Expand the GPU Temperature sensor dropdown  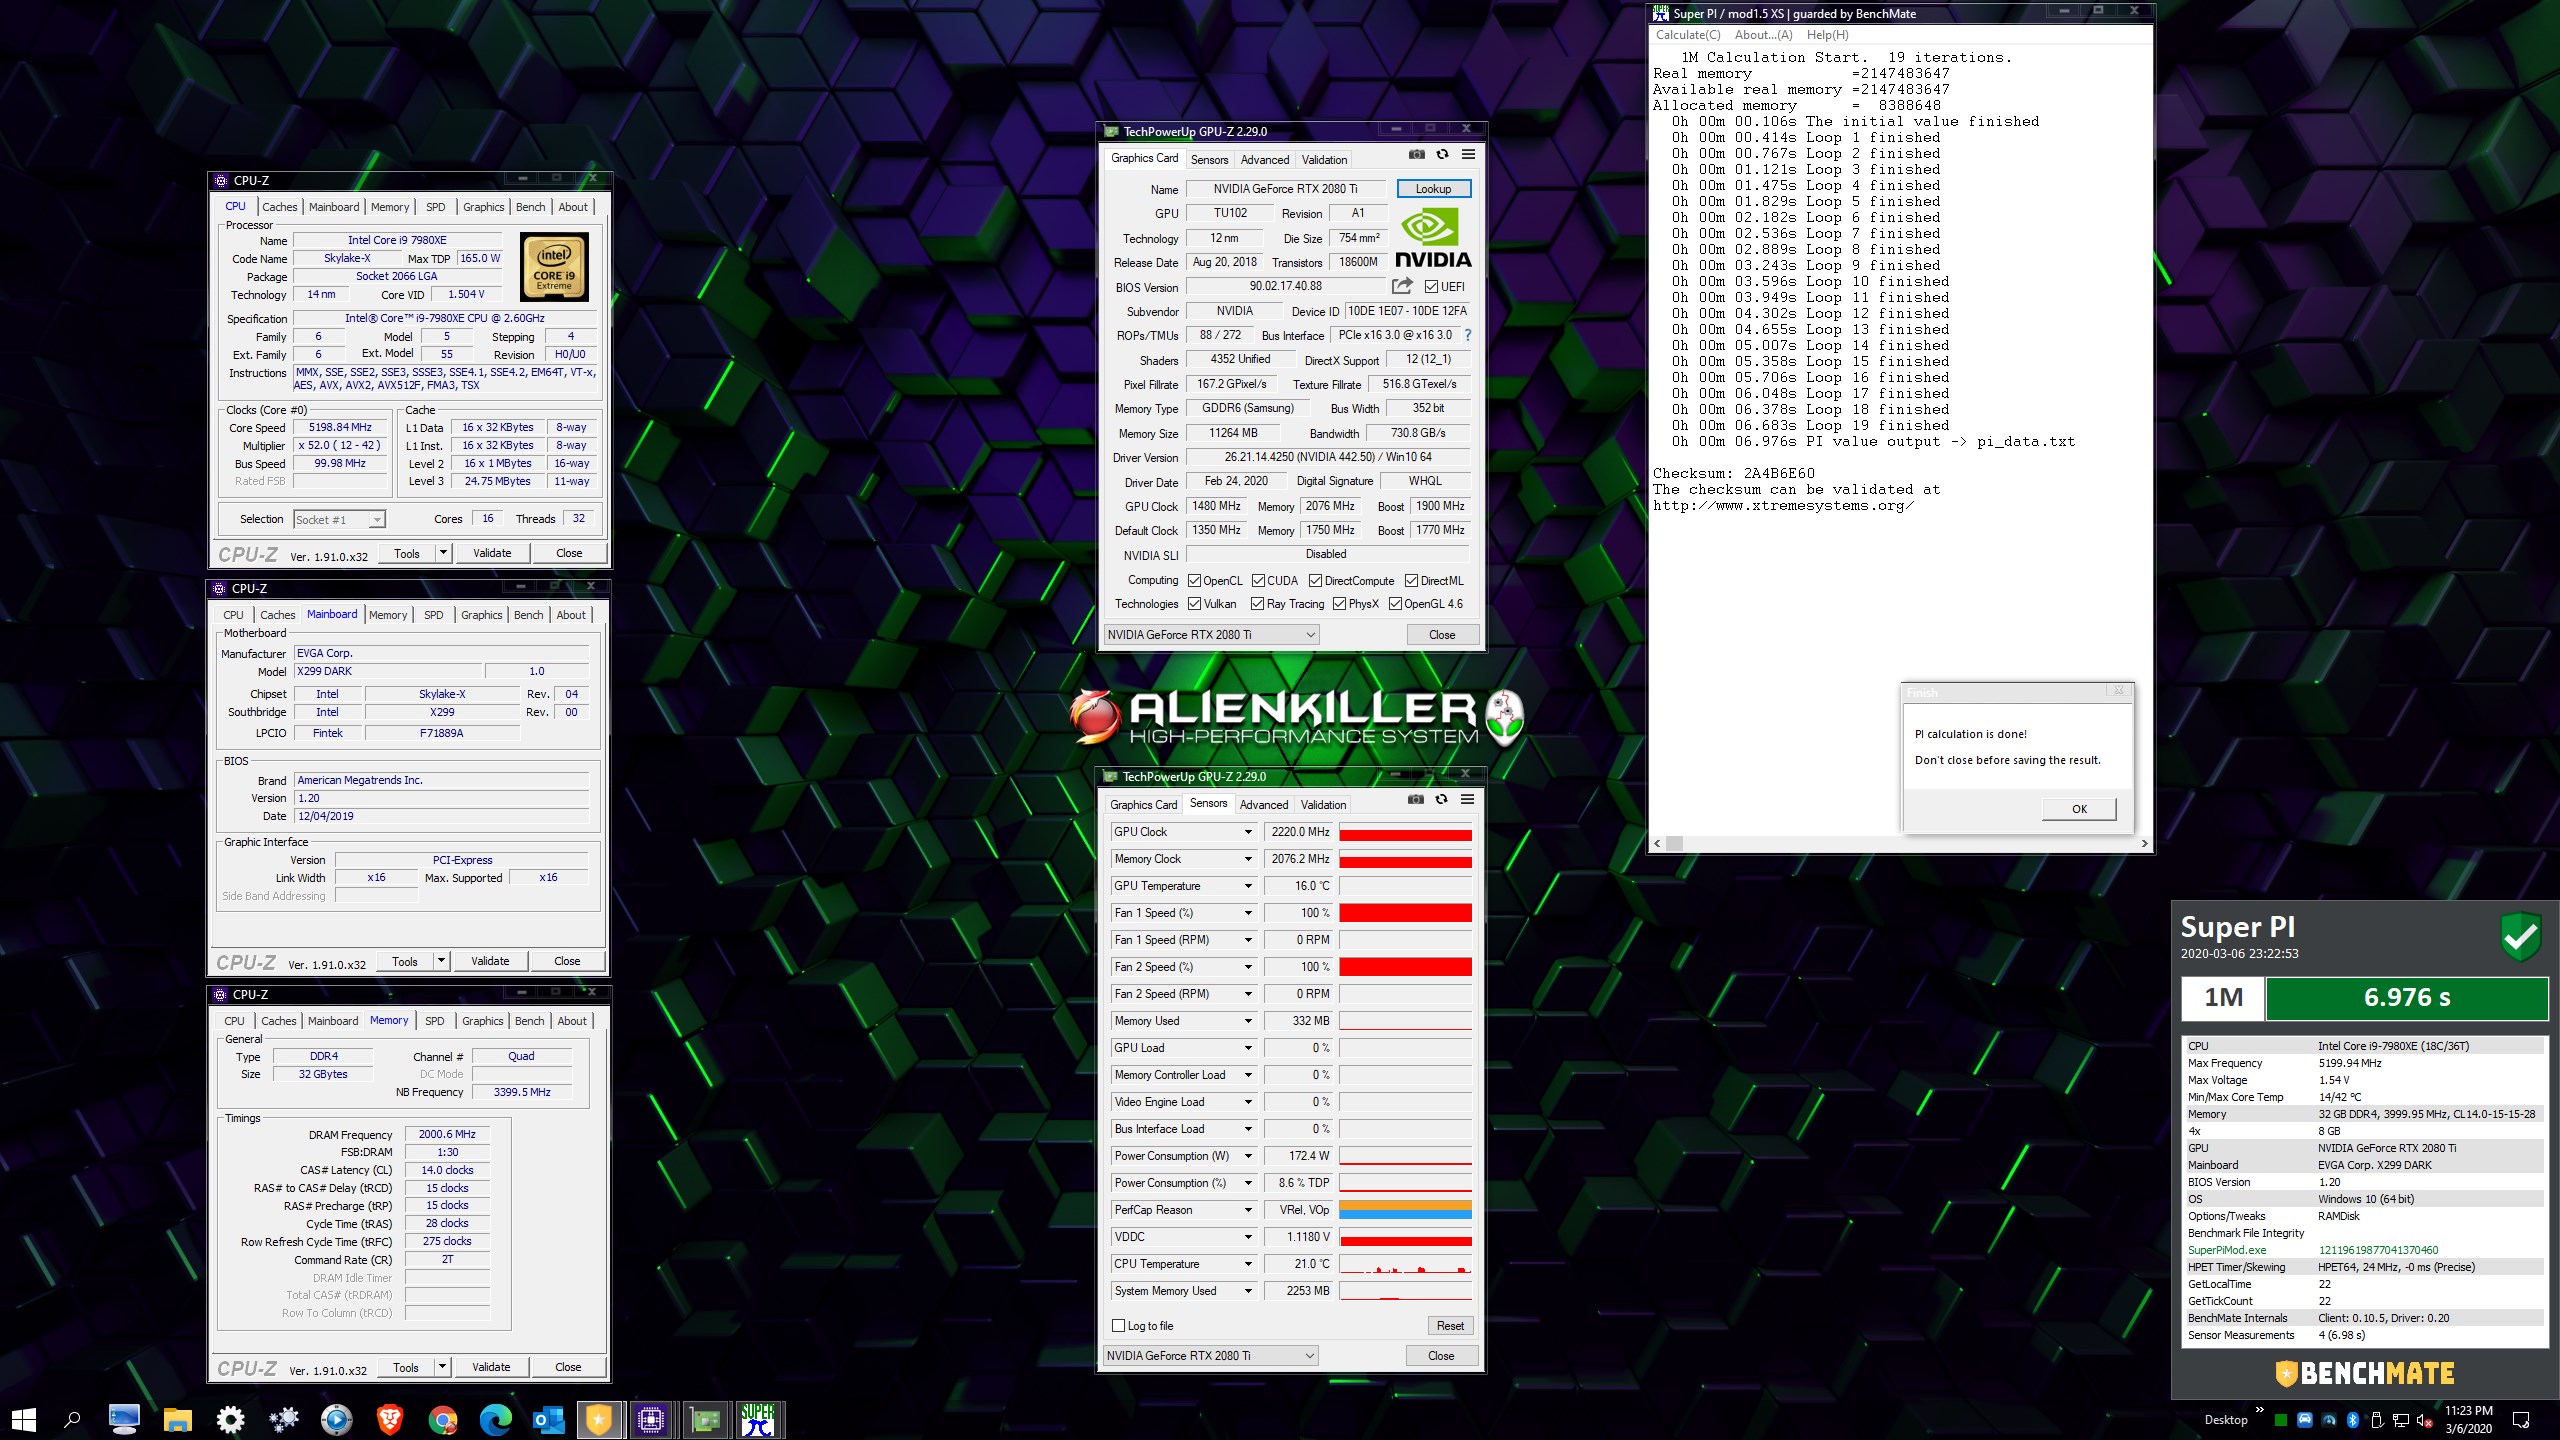pyautogui.click(x=1248, y=886)
